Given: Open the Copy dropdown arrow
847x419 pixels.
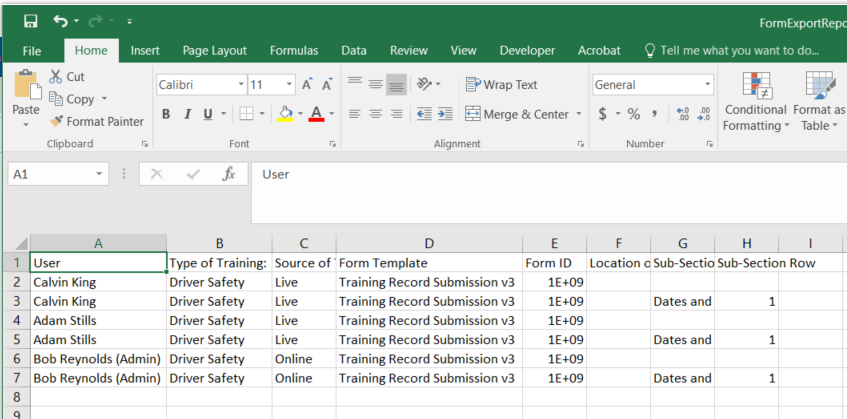Looking at the screenshot, I should 104,99.
